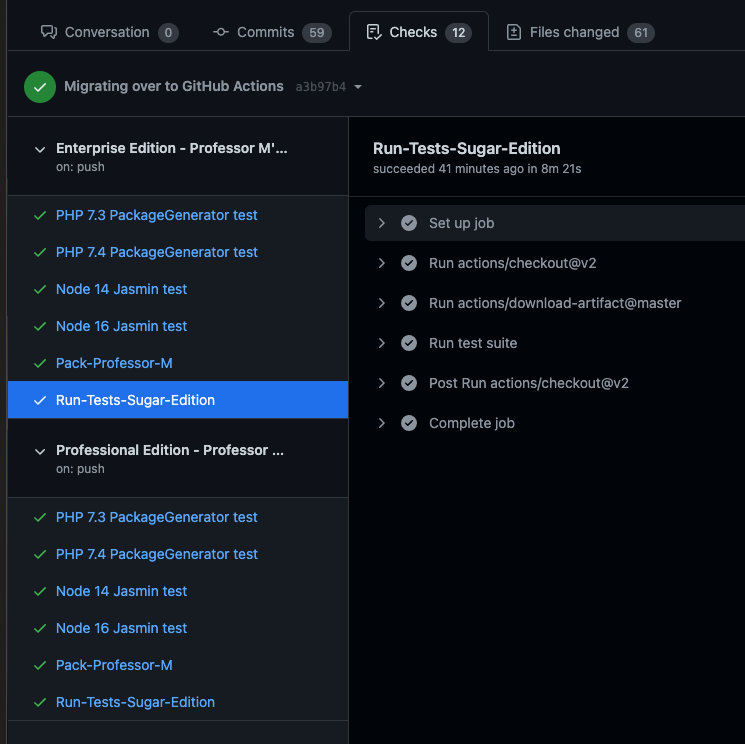Click the Files changed diff icon
The height and width of the screenshot is (744, 745).
[514, 32]
